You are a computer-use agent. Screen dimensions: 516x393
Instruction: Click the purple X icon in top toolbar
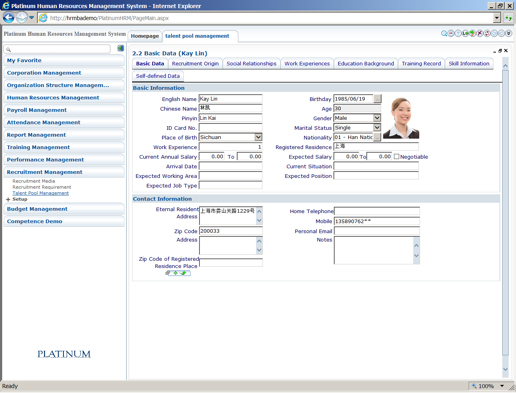tap(480, 33)
